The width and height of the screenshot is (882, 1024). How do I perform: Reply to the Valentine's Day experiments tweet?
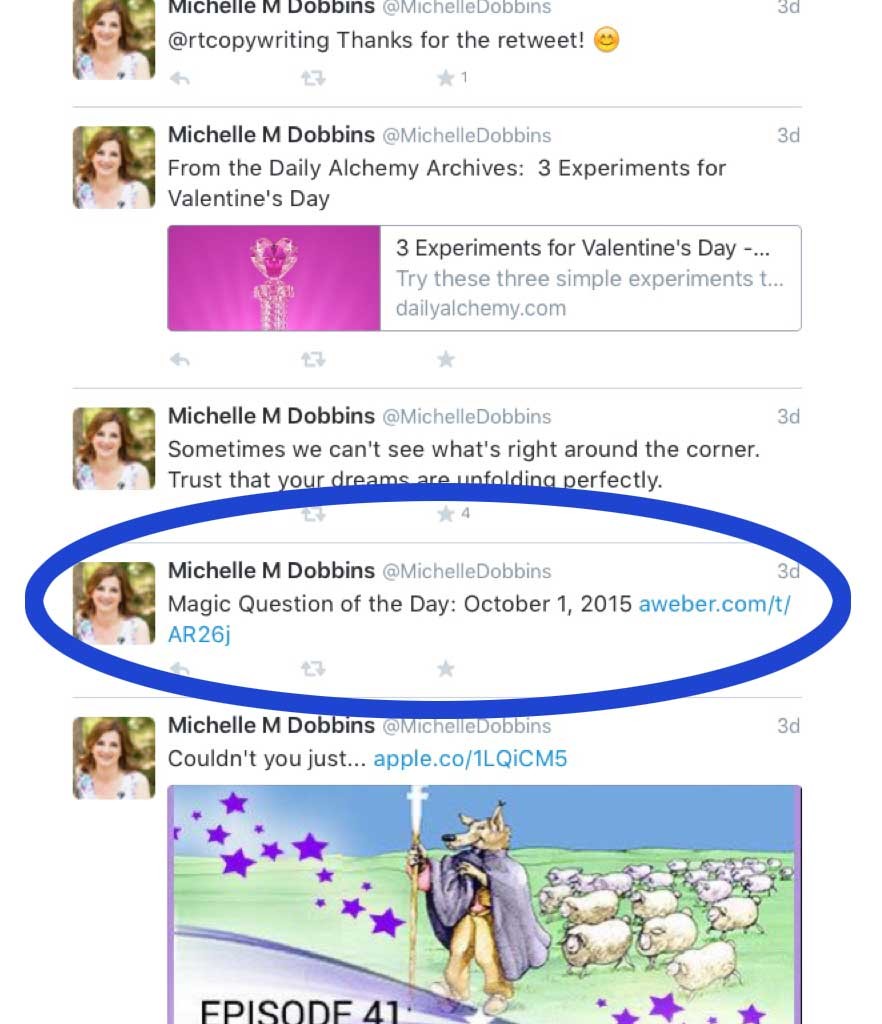[x=180, y=360]
